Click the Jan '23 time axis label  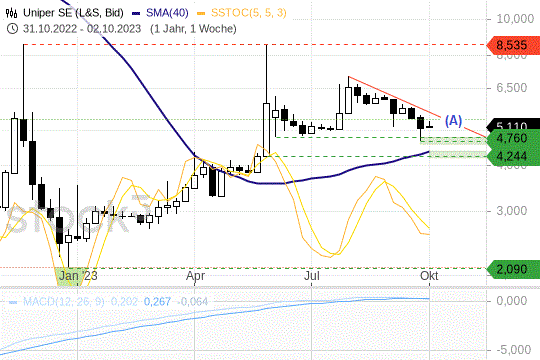click(x=78, y=276)
